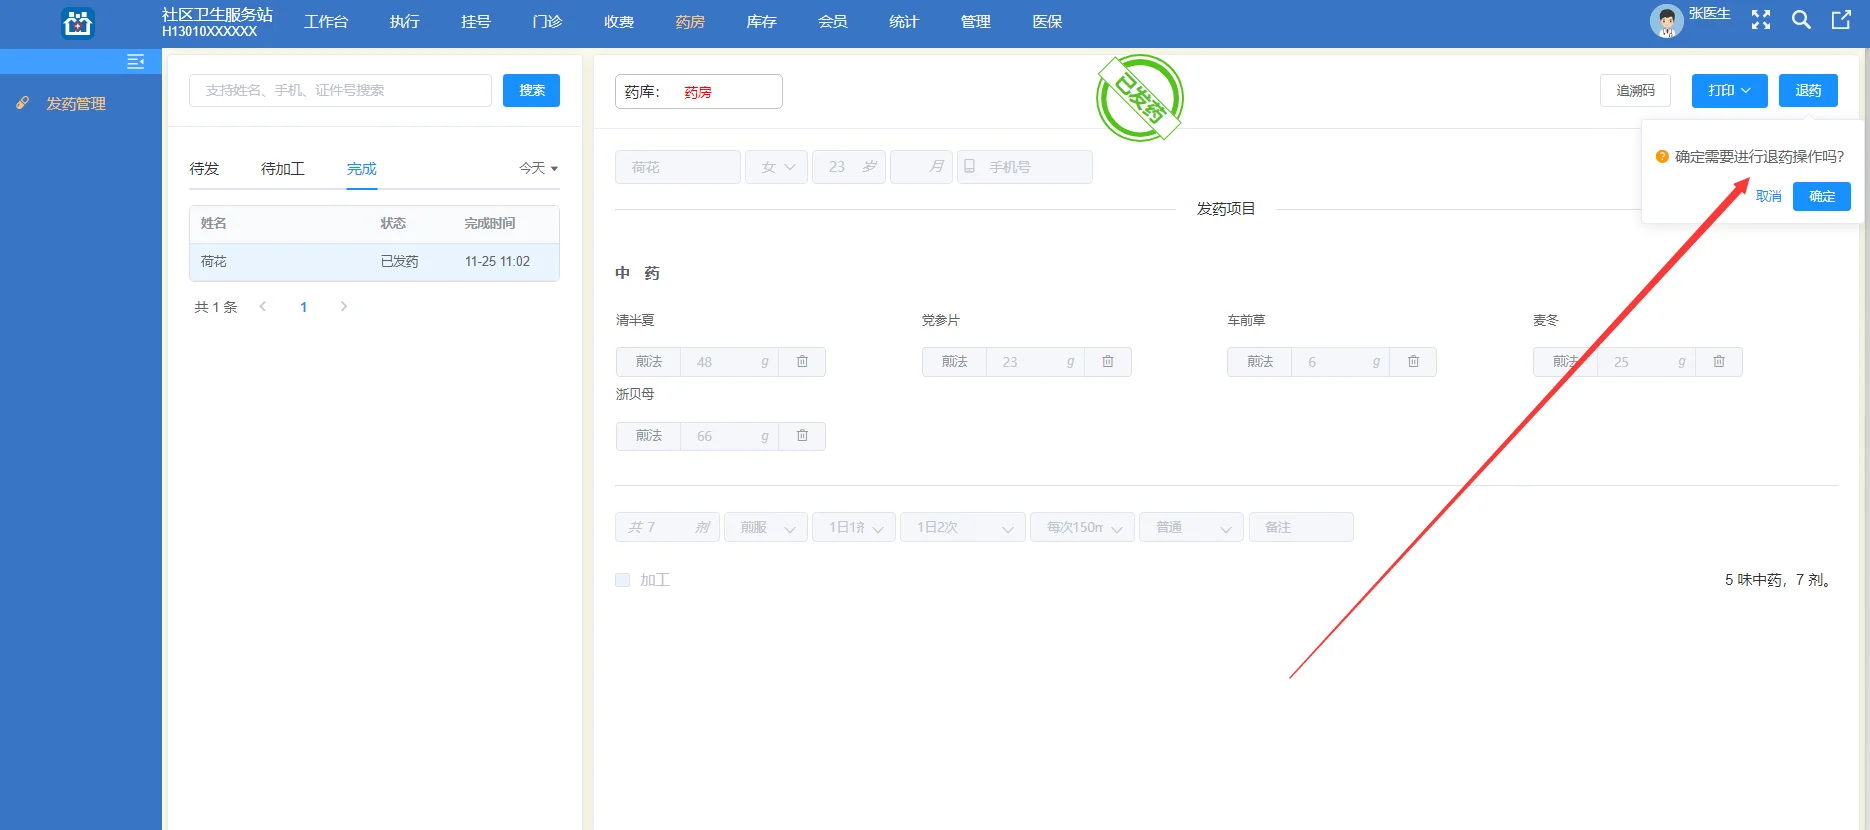Click the 搜索 button
This screenshot has width=1870, height=830.
531,90
